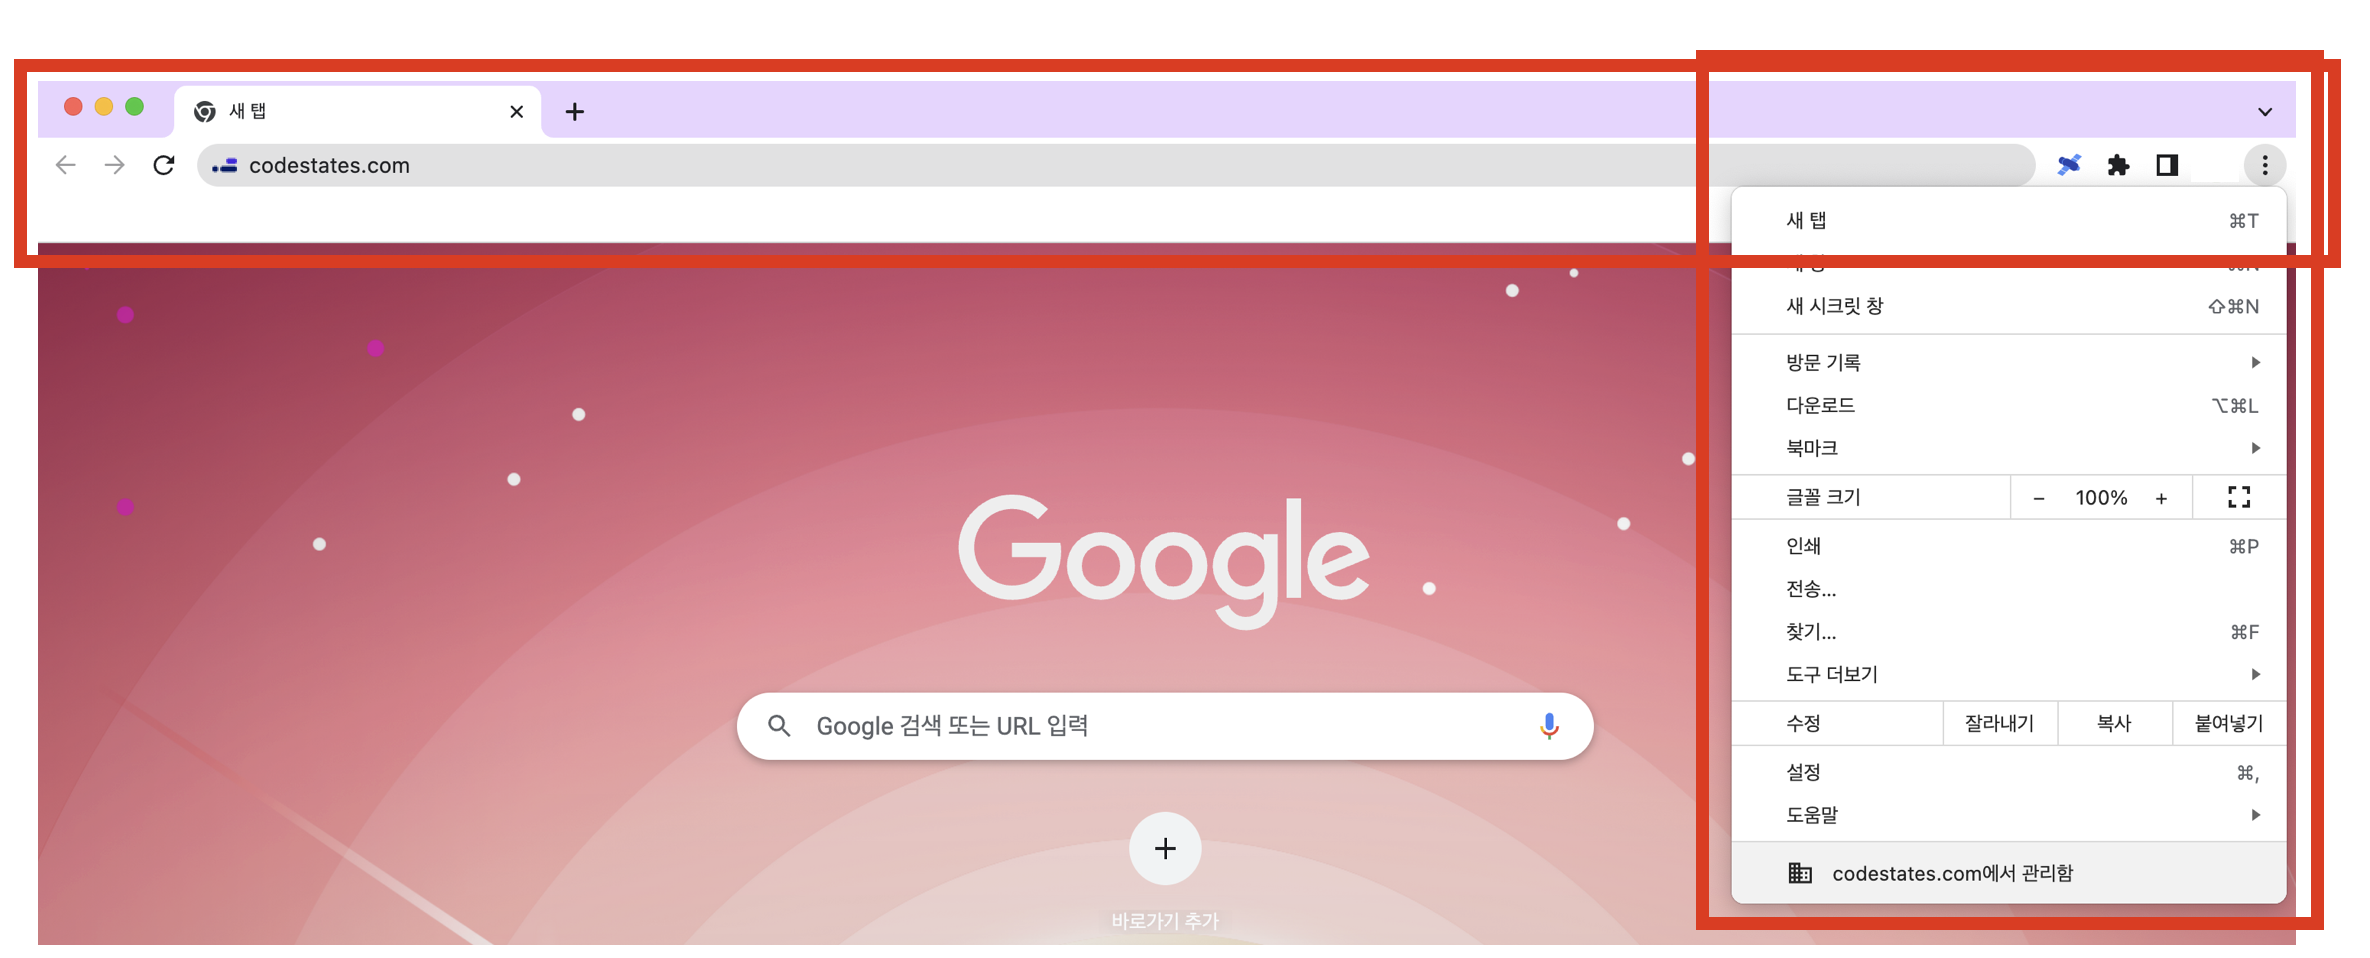Click the forward navigation arrow
The height and width of the screenshot is (958, 2370).
115,165
